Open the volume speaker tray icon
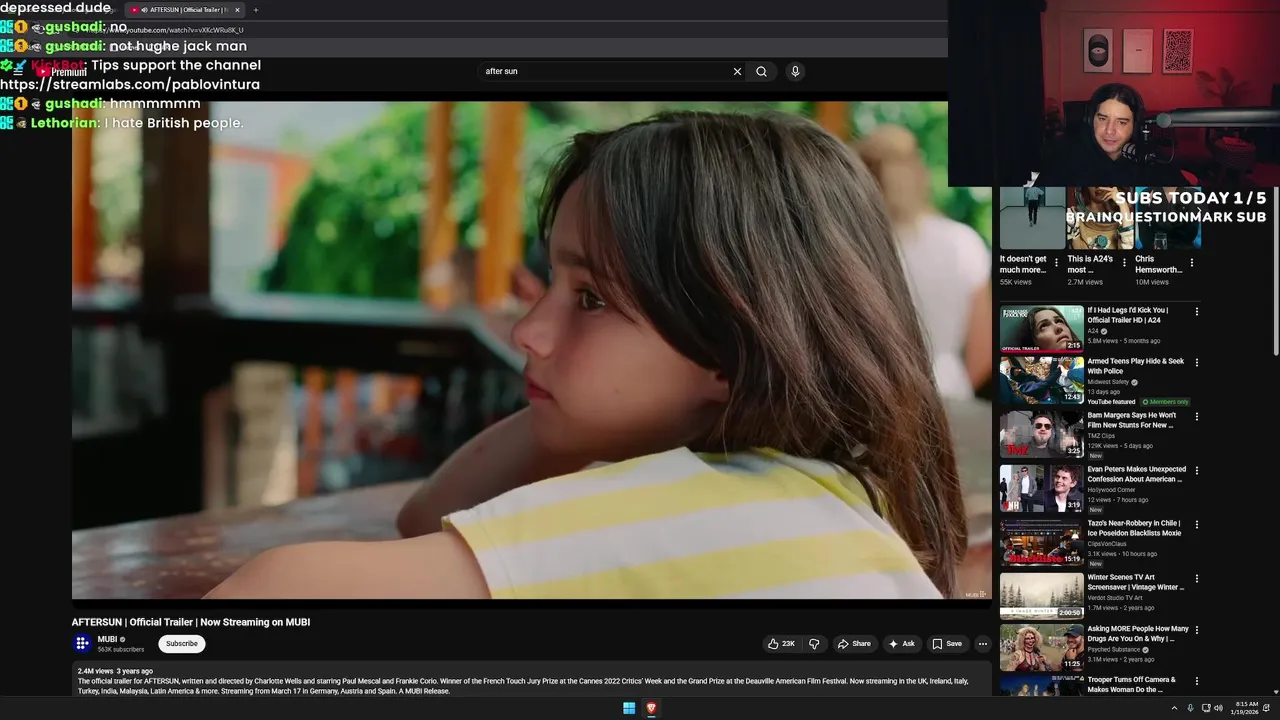This screenshot has height=720, width=1280. (1218, 708)
